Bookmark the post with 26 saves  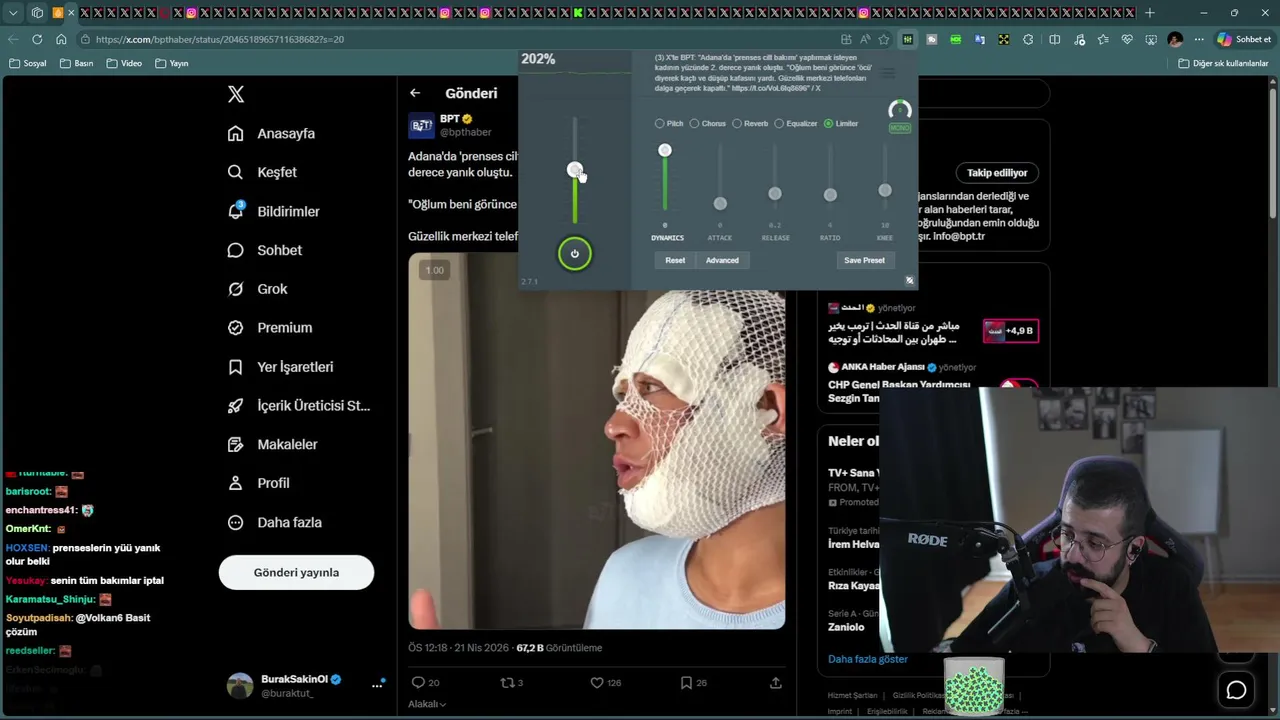686,683
